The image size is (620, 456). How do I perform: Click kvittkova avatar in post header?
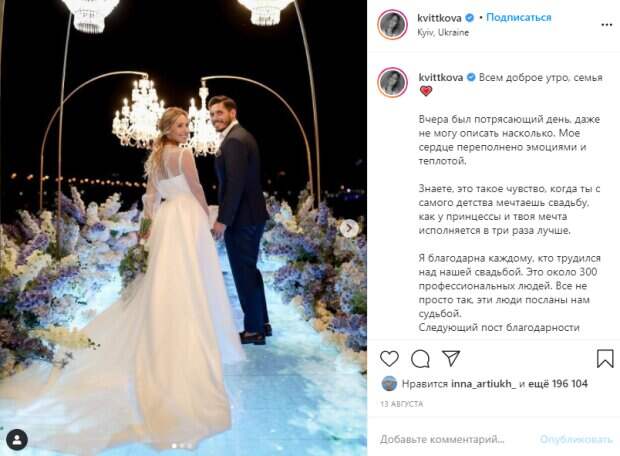pos(392,25)
